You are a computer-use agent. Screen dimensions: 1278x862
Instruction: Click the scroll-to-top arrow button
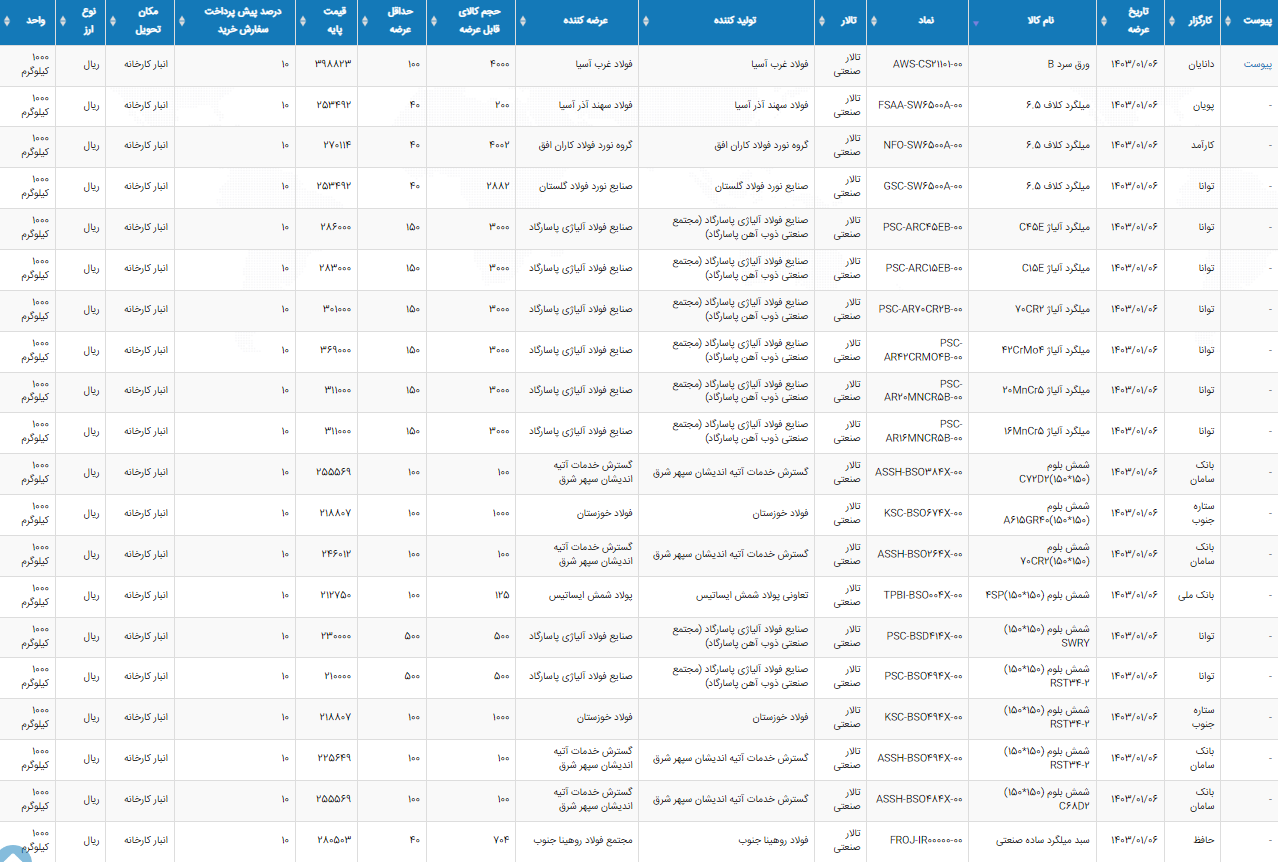tap(15, 854)
